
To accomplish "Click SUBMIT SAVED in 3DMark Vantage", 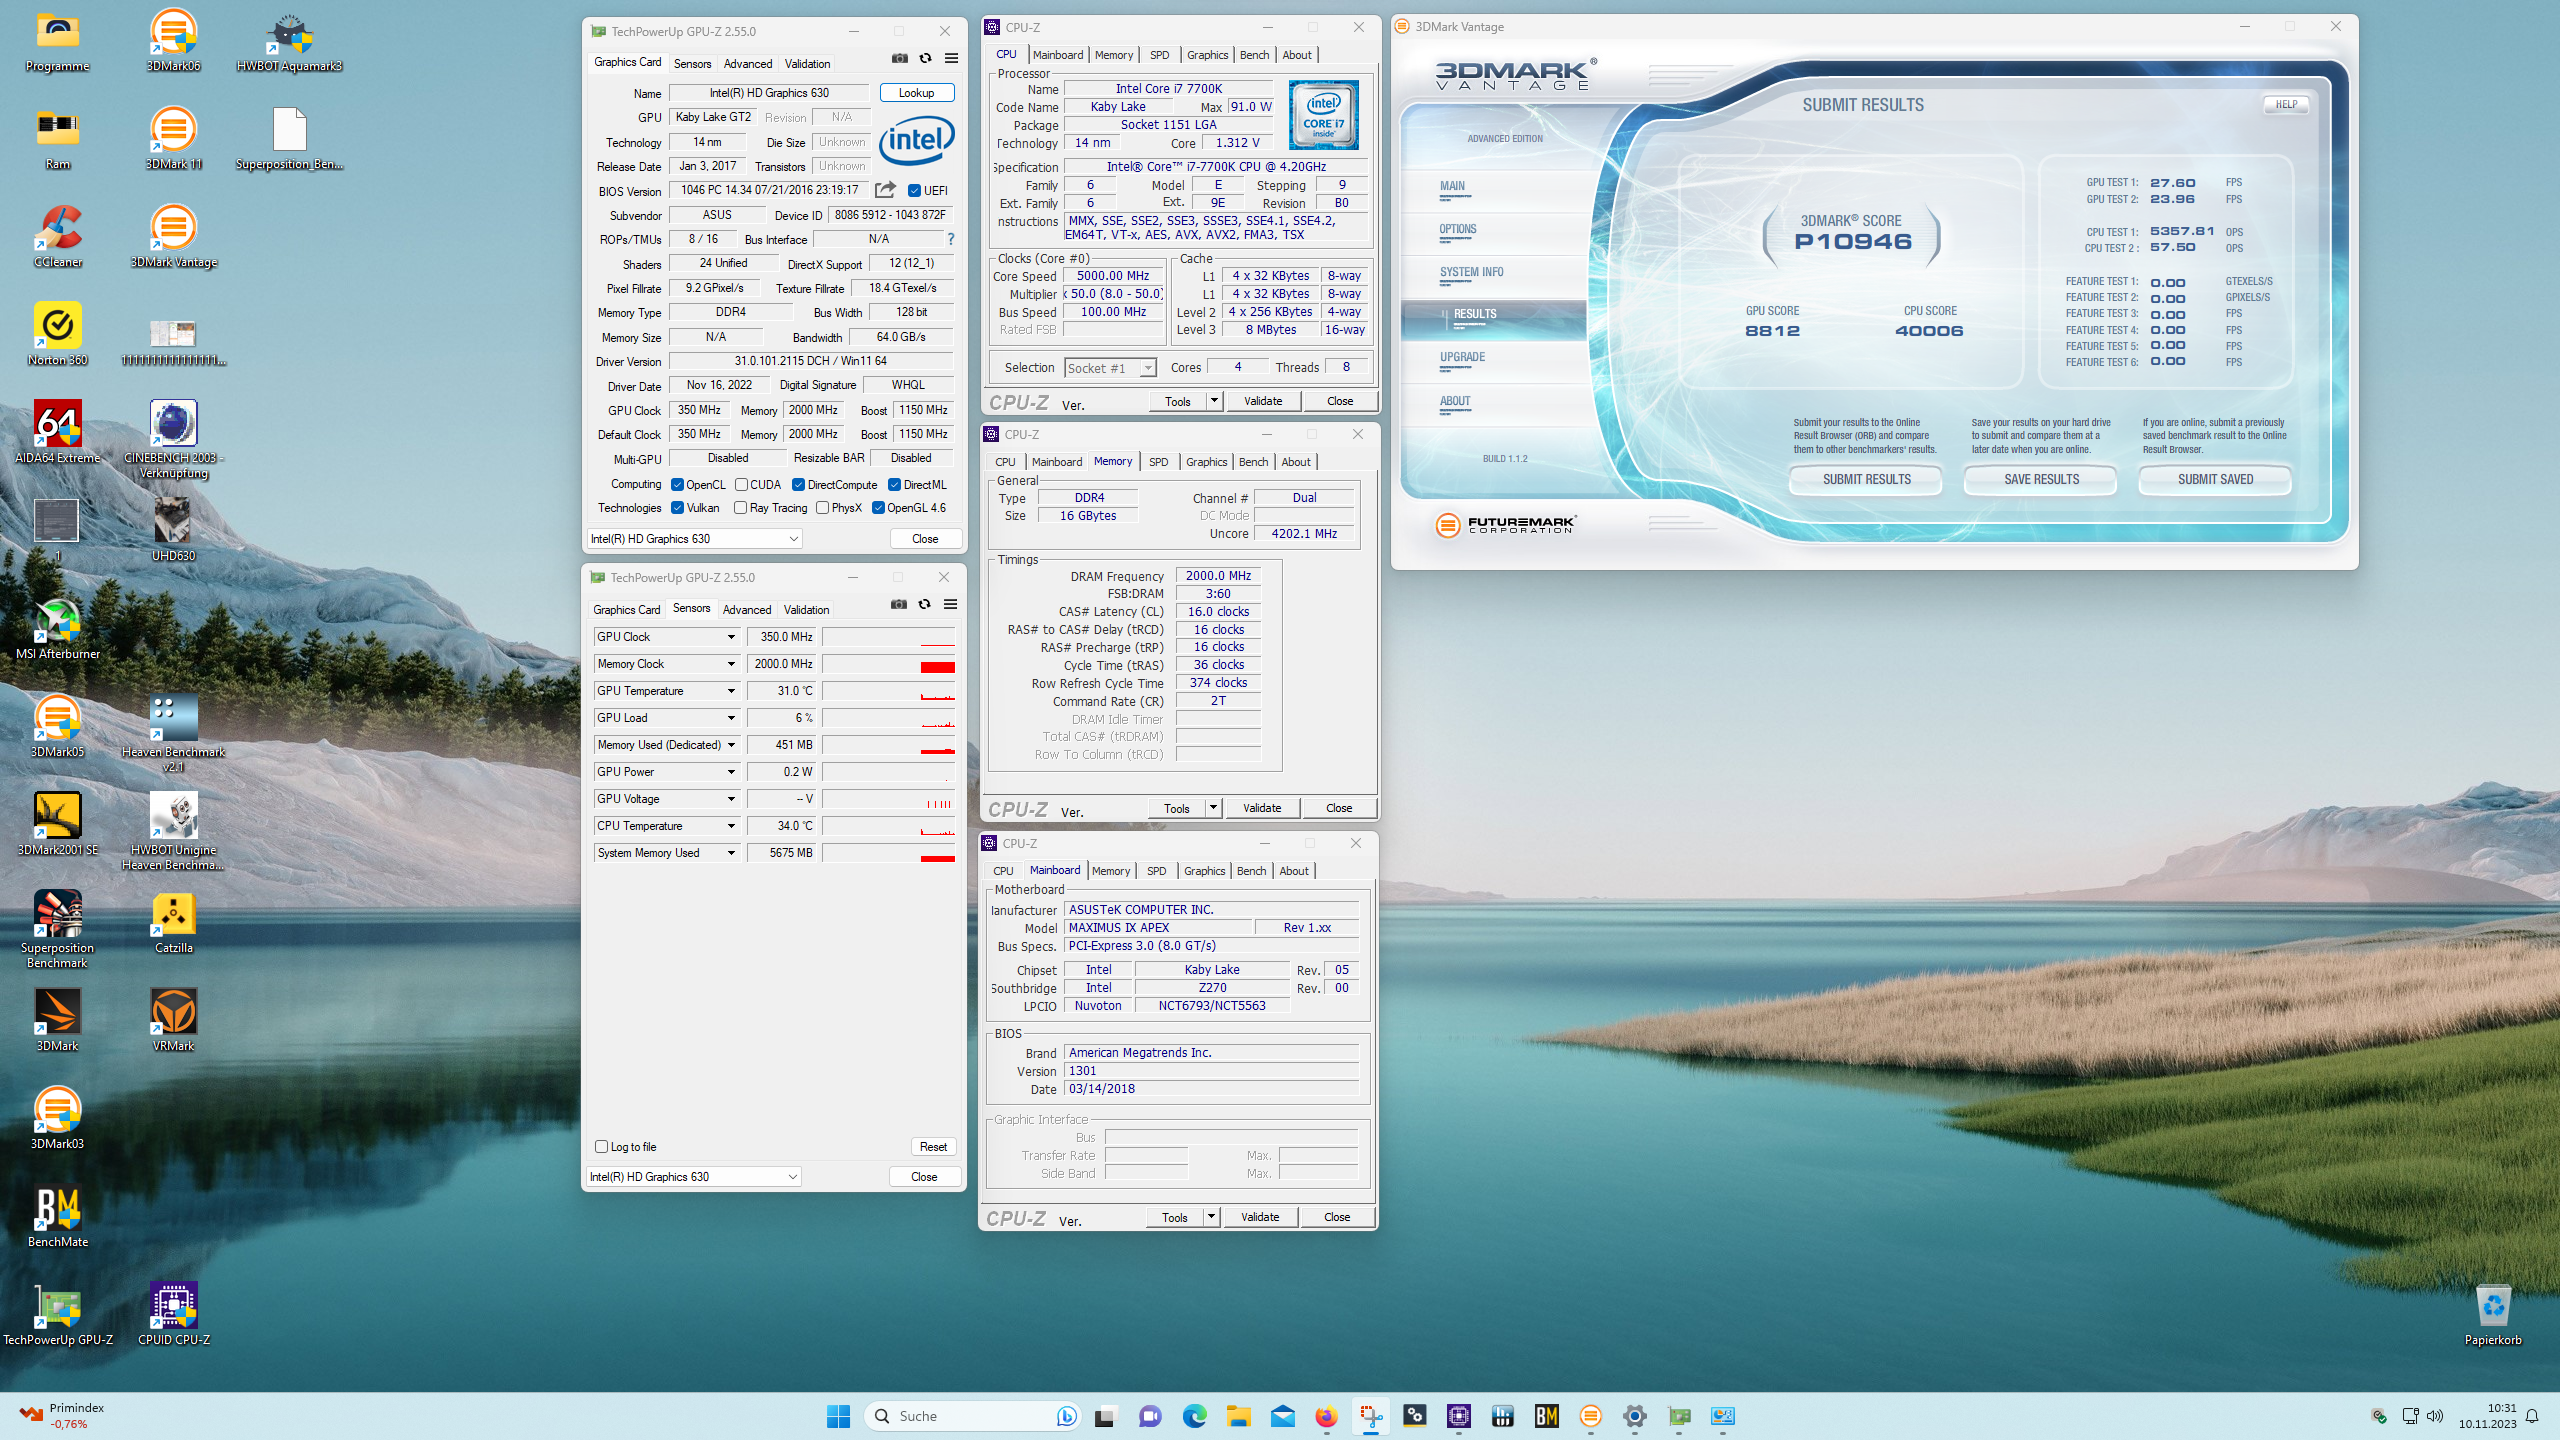I will pos(2215,480).
